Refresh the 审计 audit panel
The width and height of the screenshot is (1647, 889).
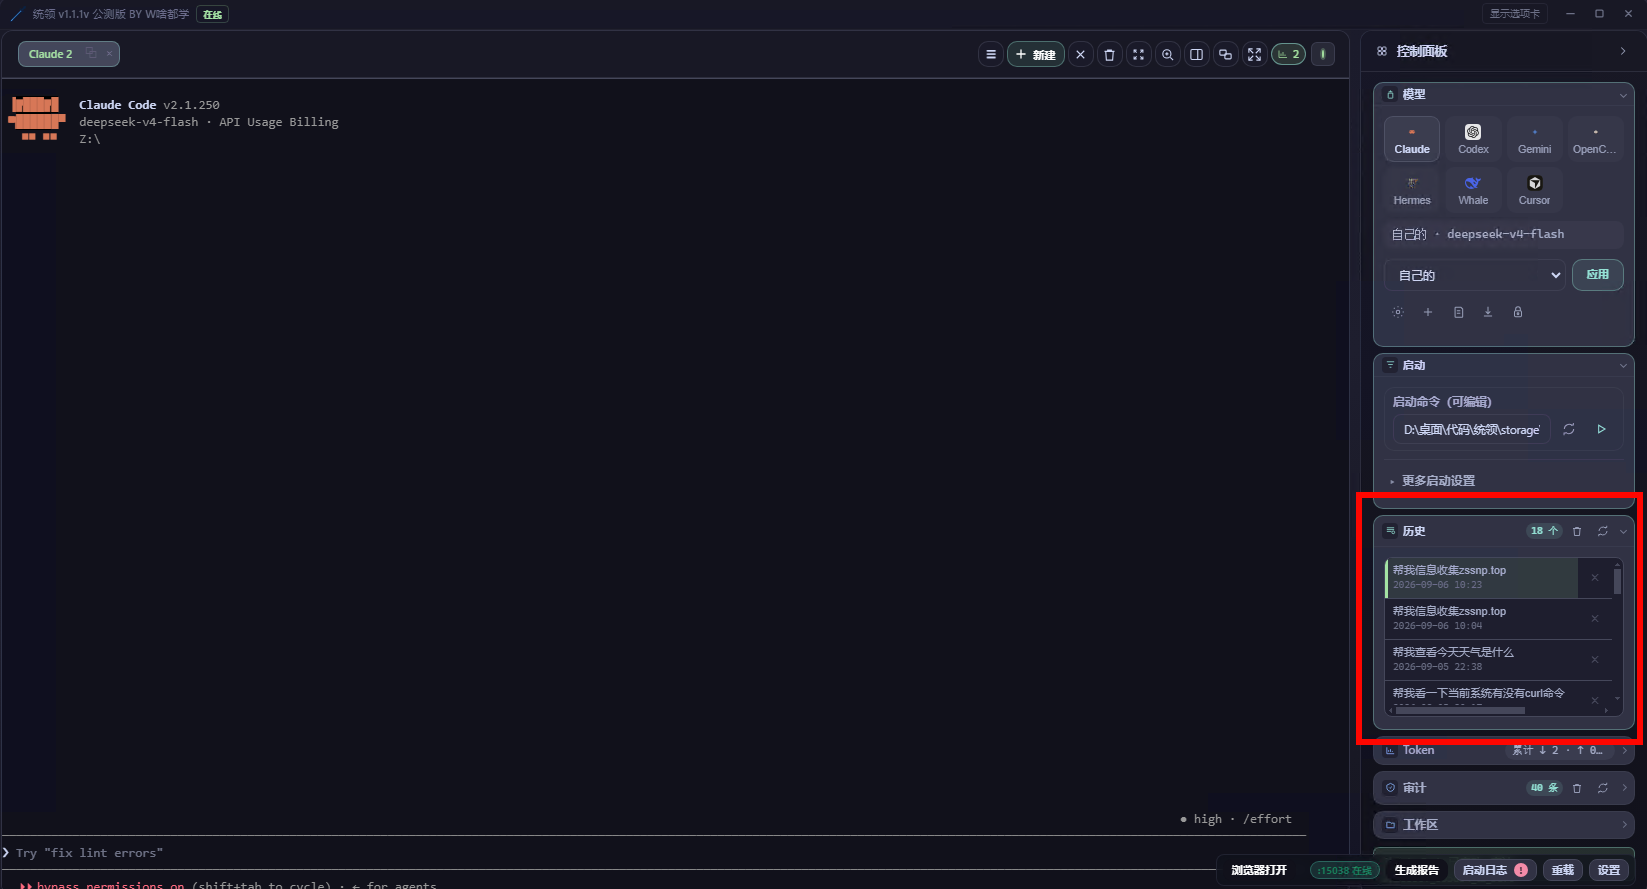(1603, 788)
